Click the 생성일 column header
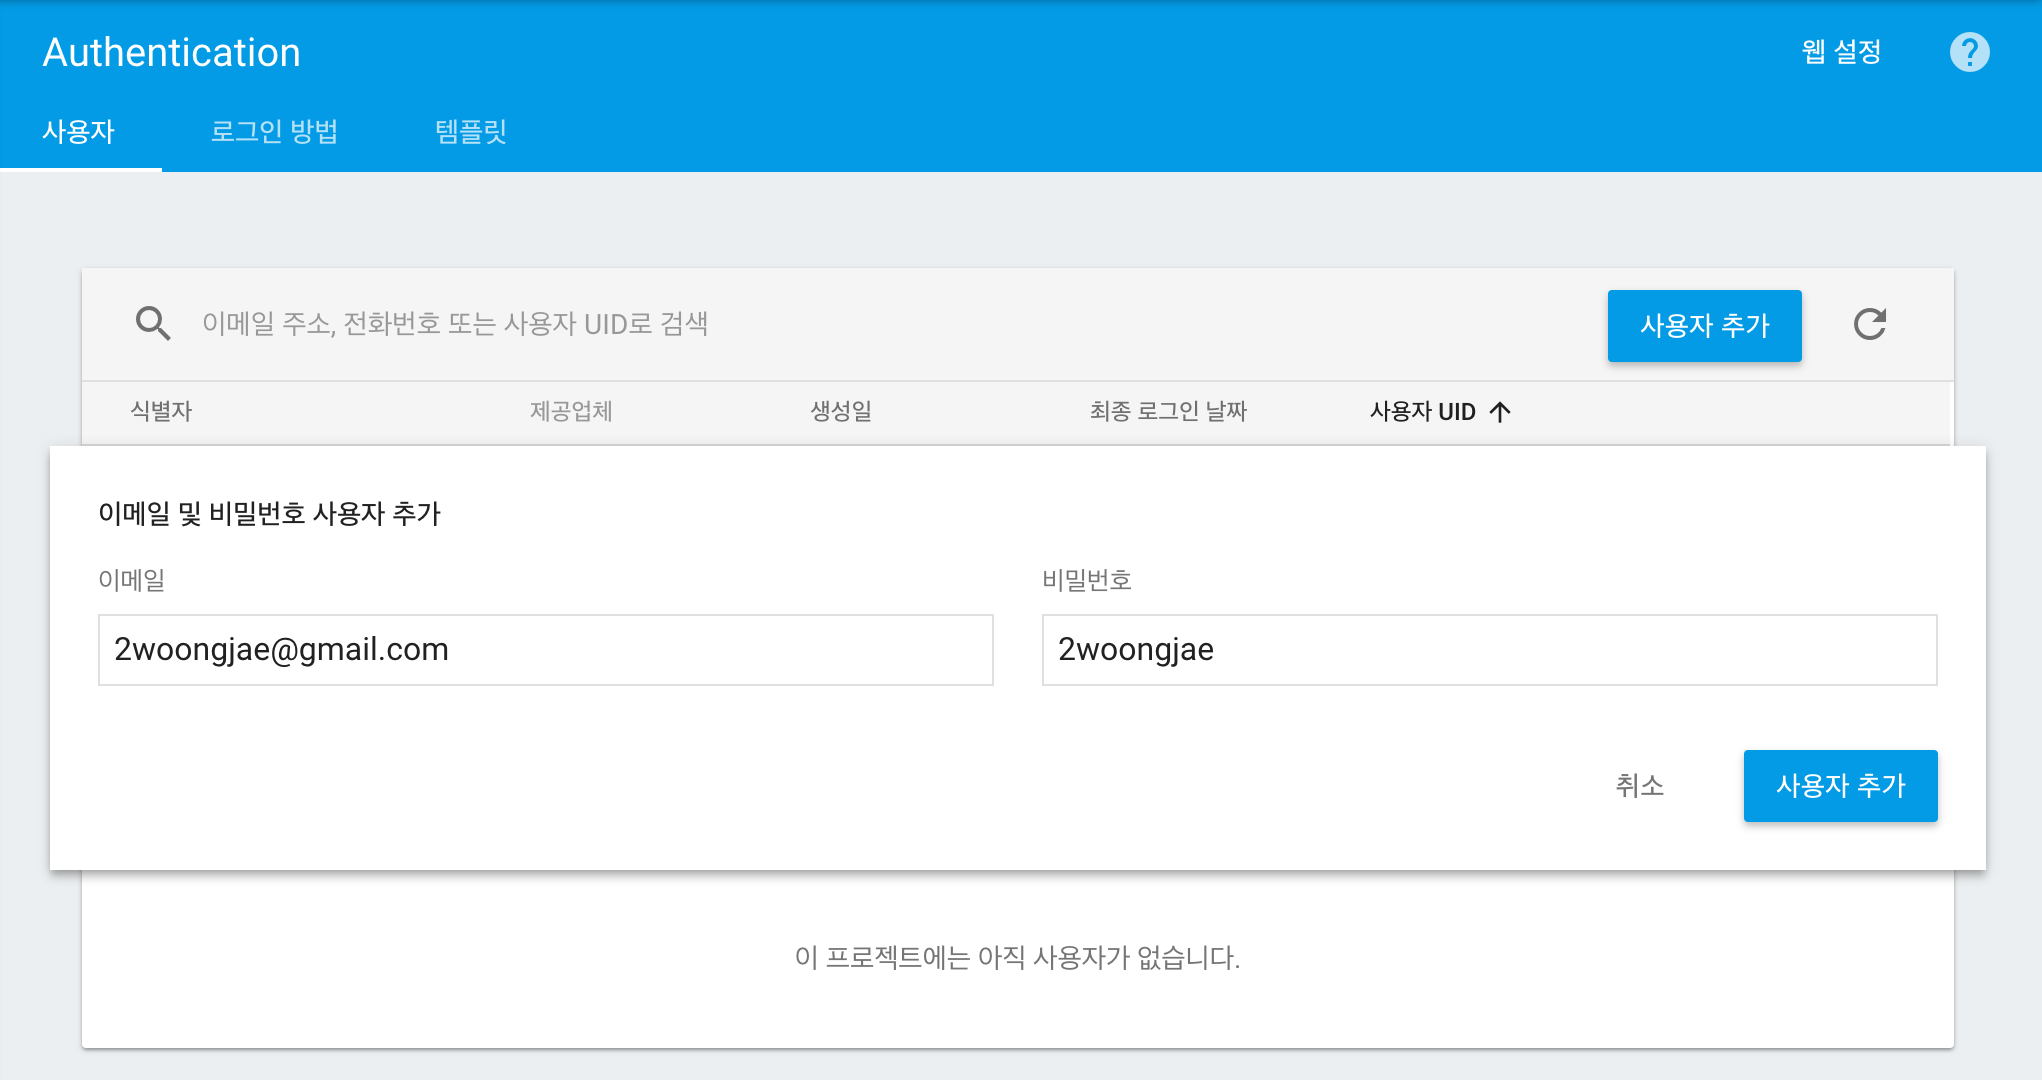 click(840, 412)
